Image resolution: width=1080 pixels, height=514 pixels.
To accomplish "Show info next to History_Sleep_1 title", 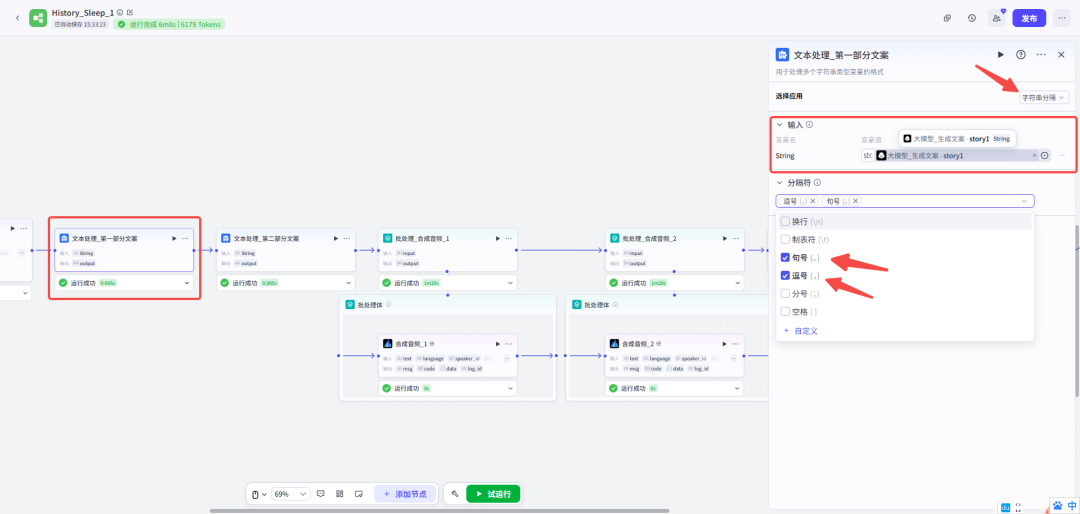I will [x=120, y=12].
